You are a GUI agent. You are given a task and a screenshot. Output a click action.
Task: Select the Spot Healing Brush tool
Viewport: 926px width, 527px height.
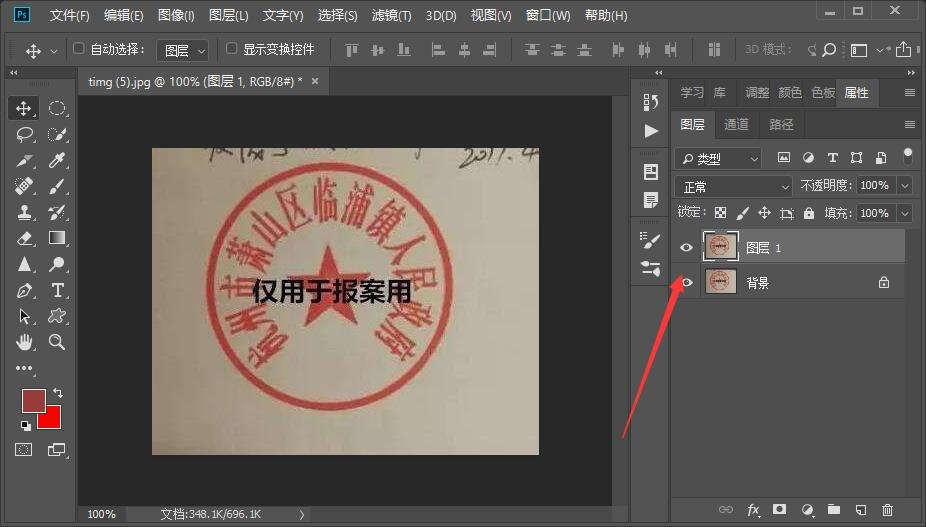coord(24,187)
